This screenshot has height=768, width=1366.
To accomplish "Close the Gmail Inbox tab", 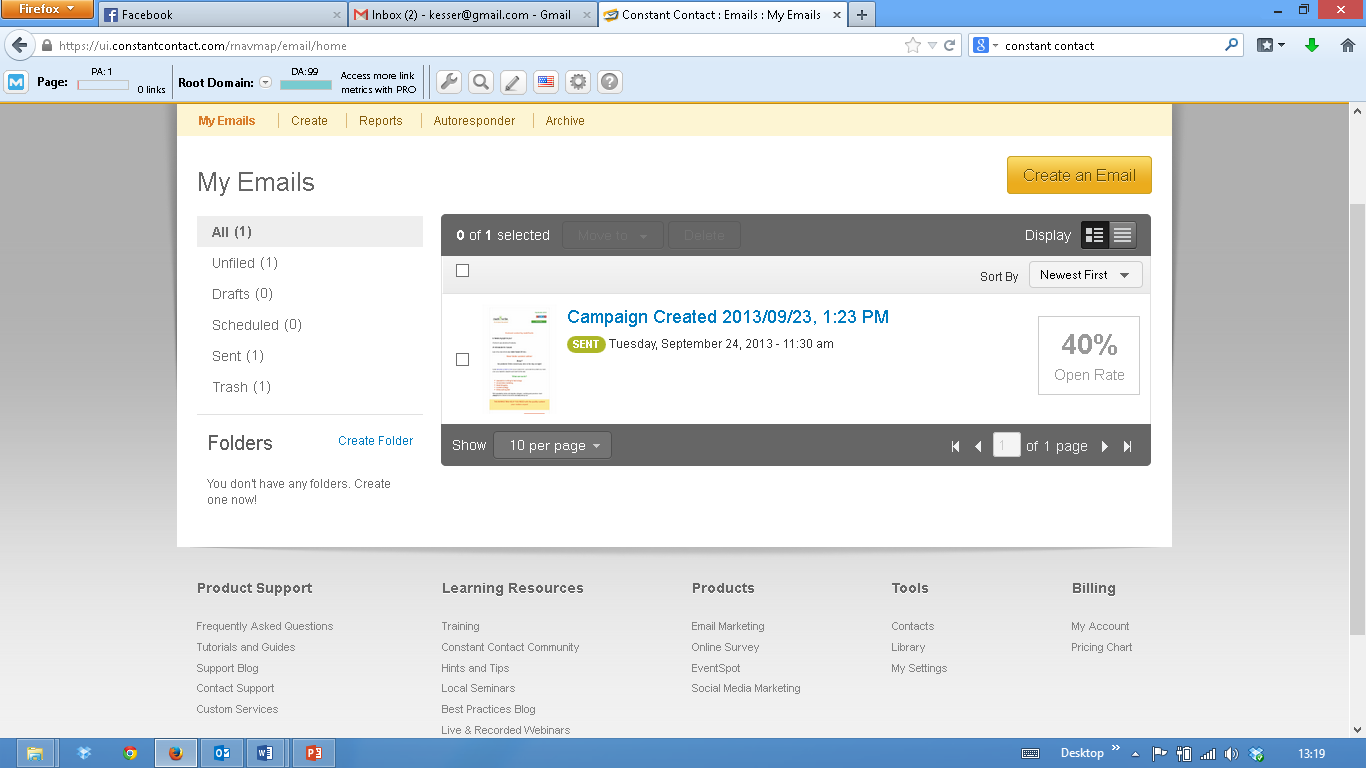I will [x=587, y=15].
